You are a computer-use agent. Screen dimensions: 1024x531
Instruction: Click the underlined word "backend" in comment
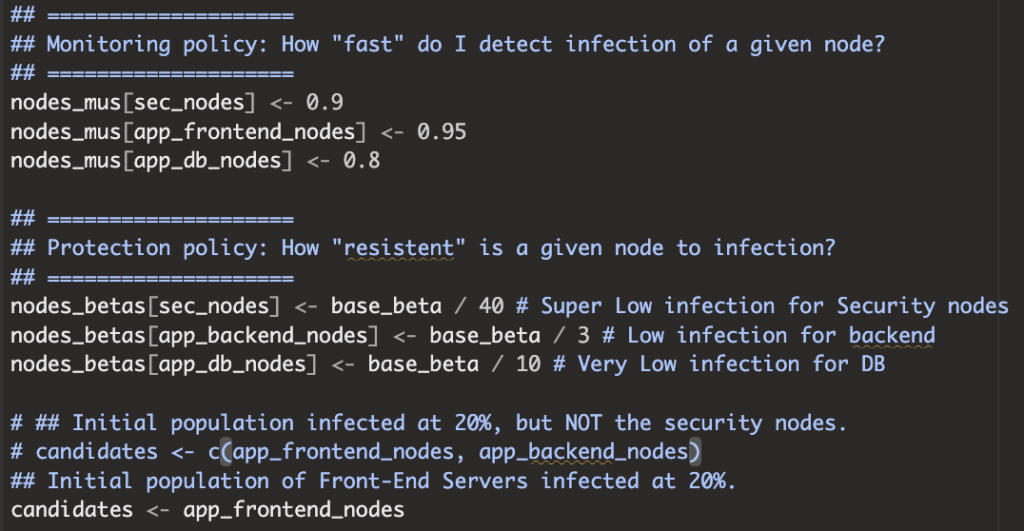[891, 336]
